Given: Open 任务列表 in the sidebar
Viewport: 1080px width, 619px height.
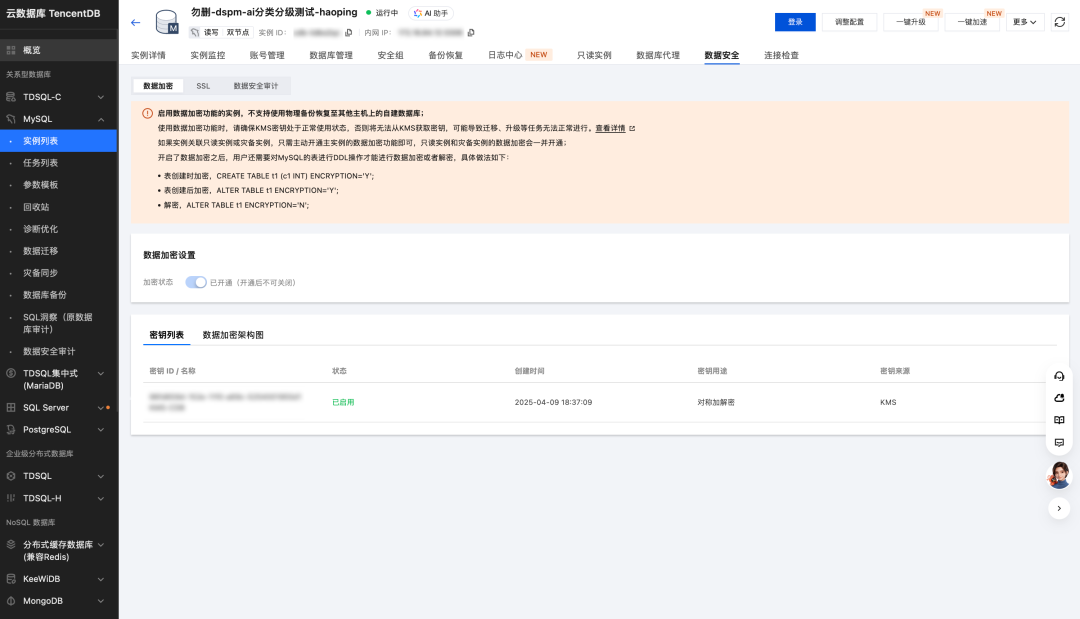Looking at the screenshot, I should pyautogui.click(x=41, y=163).
